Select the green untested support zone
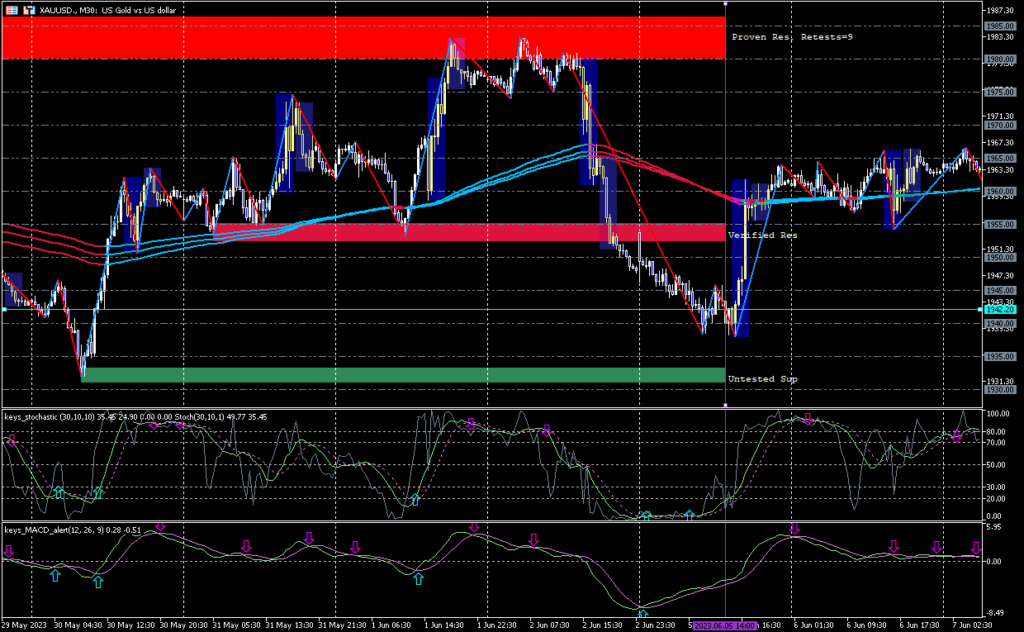 [x=400, y=375]
